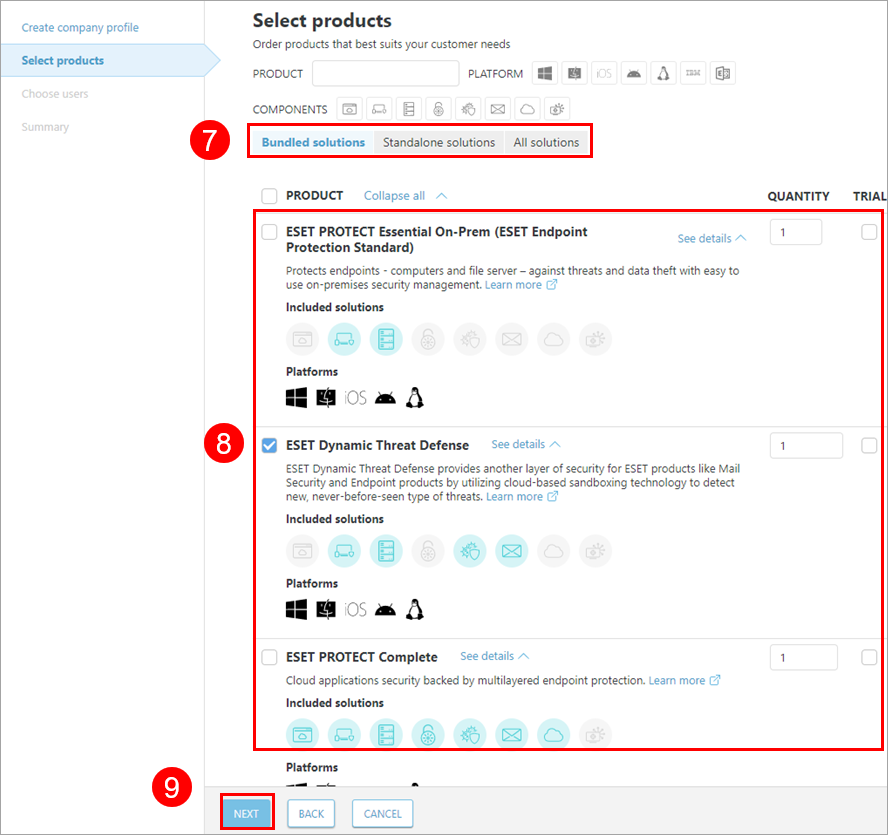Collapse all product details

click(405, 196)
